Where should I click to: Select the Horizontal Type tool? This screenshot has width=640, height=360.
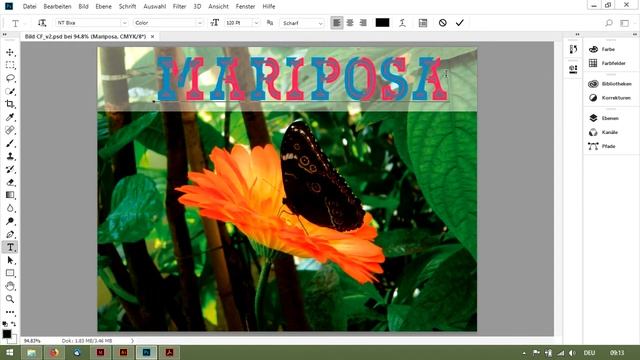coord(10,247)
